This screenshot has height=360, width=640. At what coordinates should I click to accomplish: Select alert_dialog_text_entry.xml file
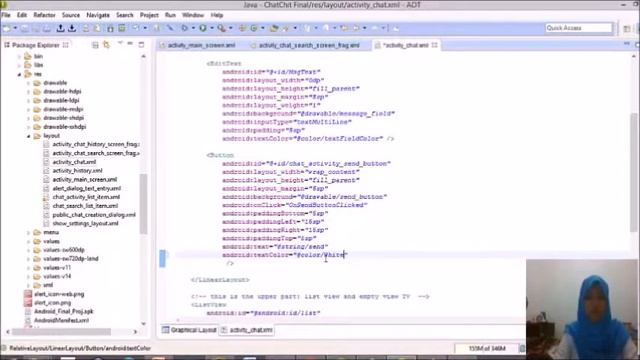click(x=87, y=189)
